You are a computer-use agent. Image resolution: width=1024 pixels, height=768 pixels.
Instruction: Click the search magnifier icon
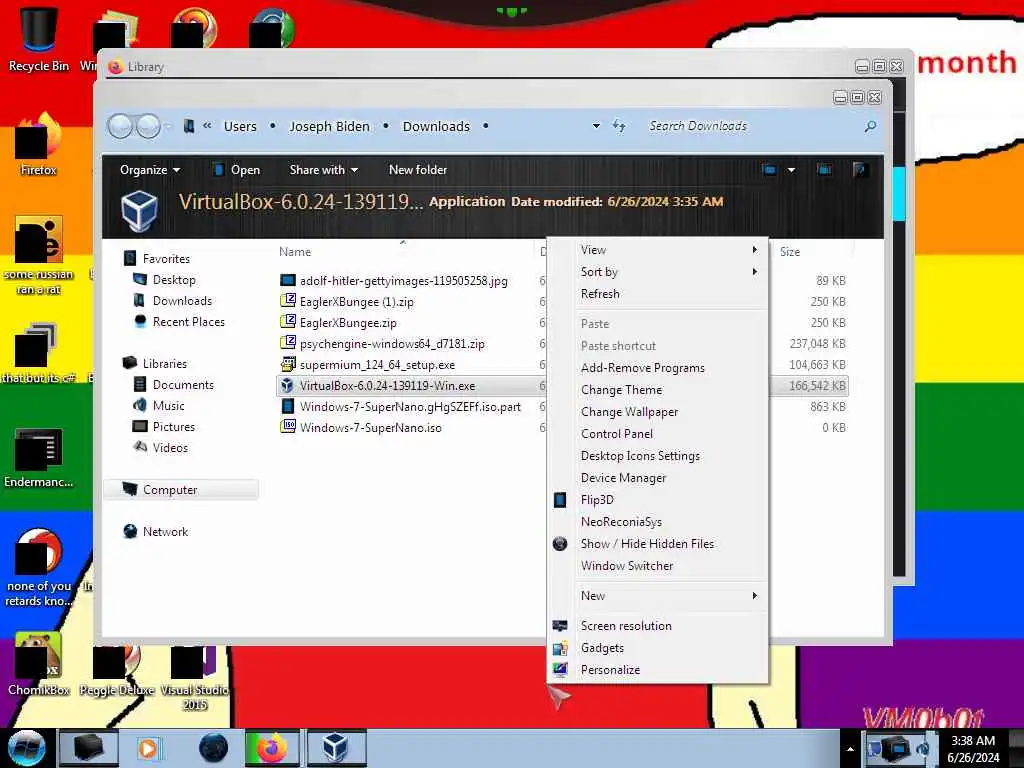[870, 126]
